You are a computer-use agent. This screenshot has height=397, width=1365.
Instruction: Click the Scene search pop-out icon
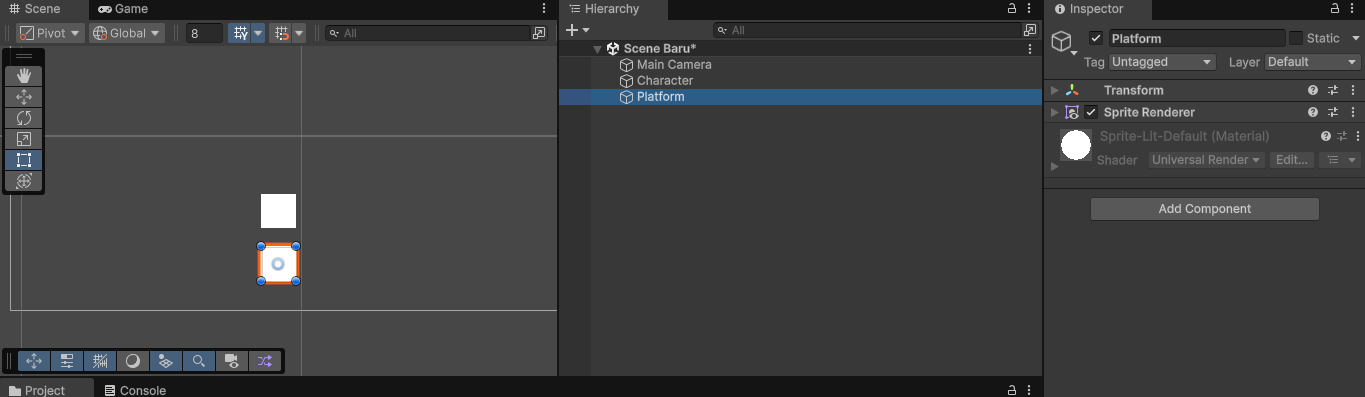pyautogui.click(x=540, y=33)
